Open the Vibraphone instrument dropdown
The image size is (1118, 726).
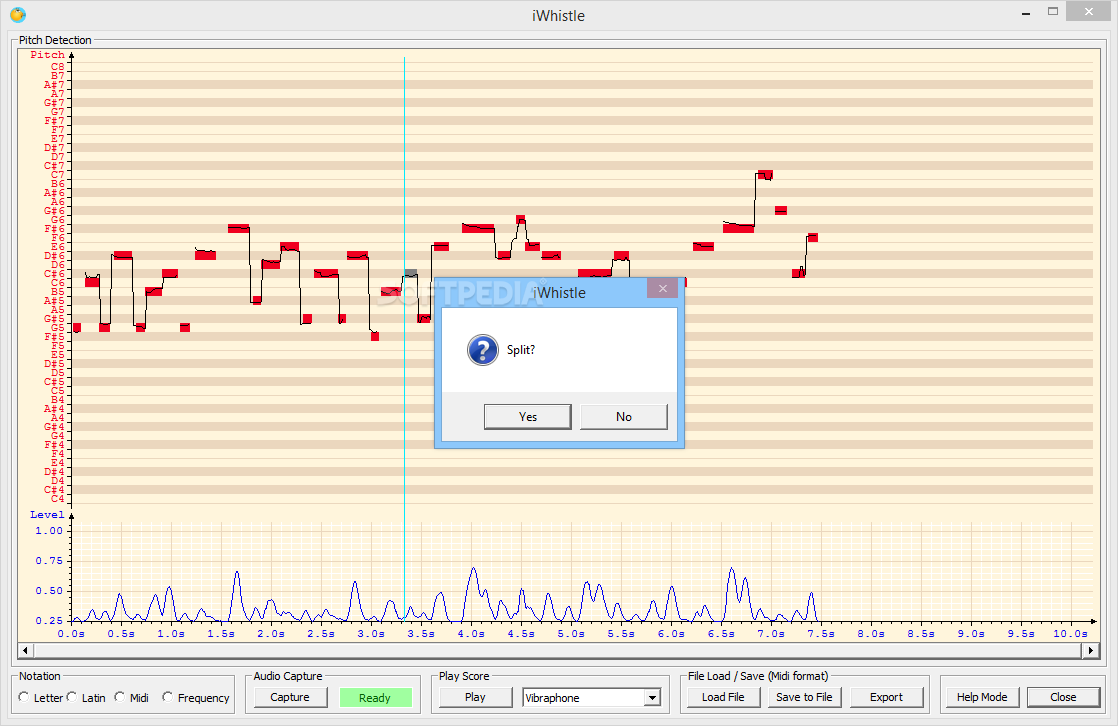[x=652, y=697]
